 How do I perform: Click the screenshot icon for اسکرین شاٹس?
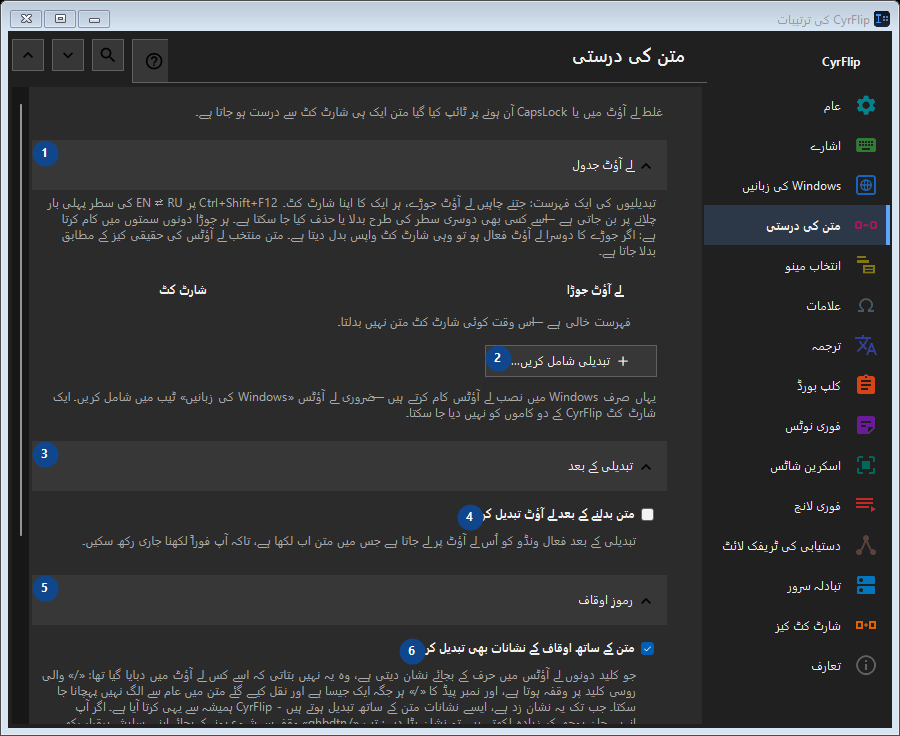[866, 465]
